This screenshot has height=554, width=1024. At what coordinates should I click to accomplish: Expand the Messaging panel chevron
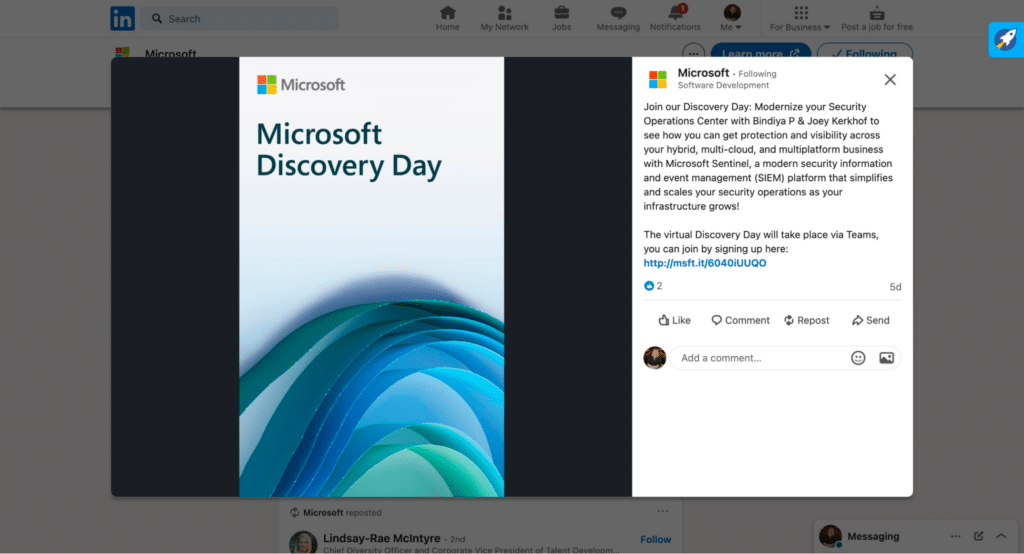click(x=1001, y=536)
